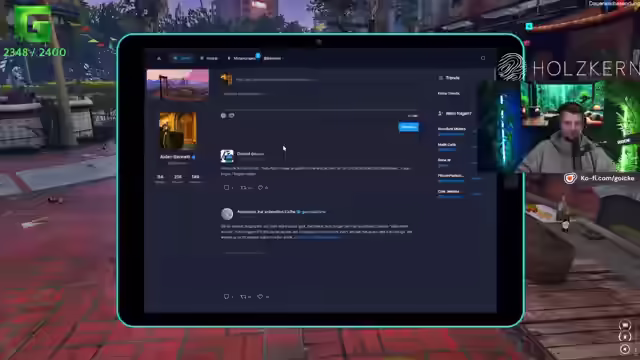Click the GIF icon beside the emoji icon
The height and width of the screenshot is (360, 640).
[231, 116]
